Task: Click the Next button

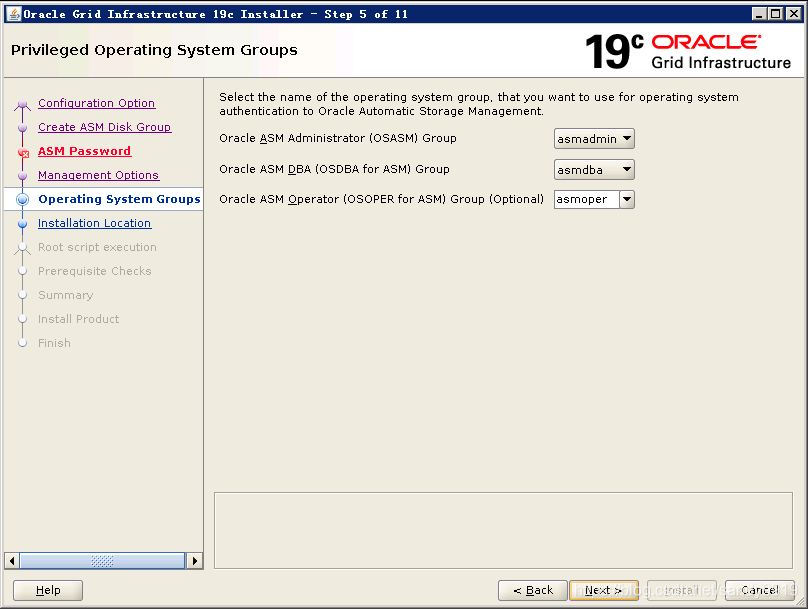Action: 604,590
